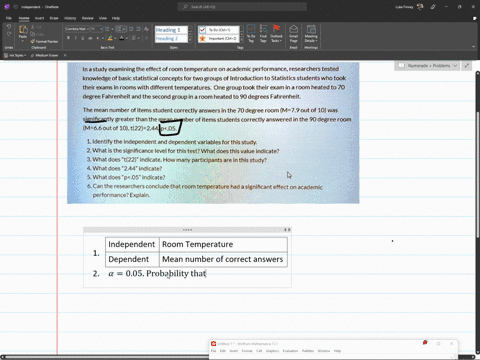Viewport: 480px width, 360px height.
Task: Increase the paragraph indent
Action: pyautogui.click(x=138, y=29)
